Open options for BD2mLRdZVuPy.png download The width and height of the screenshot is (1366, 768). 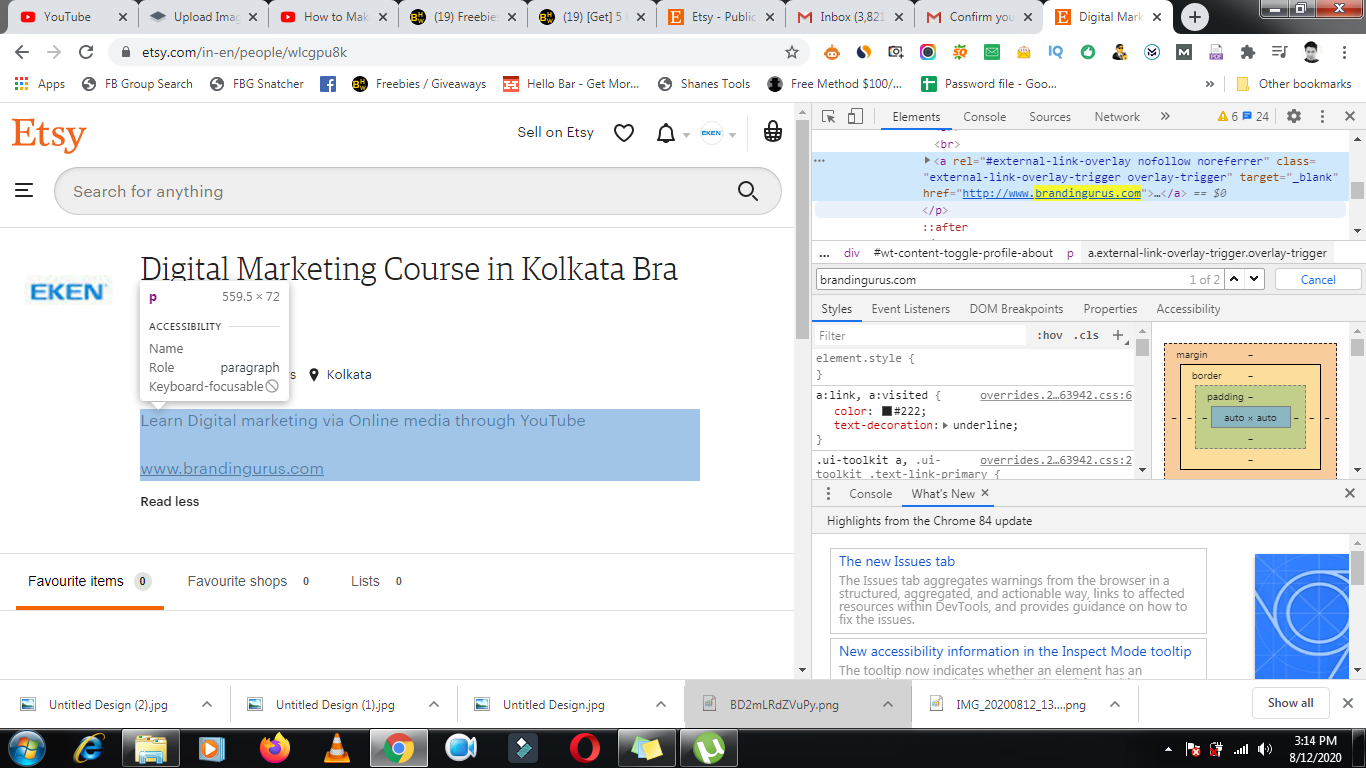887,705
